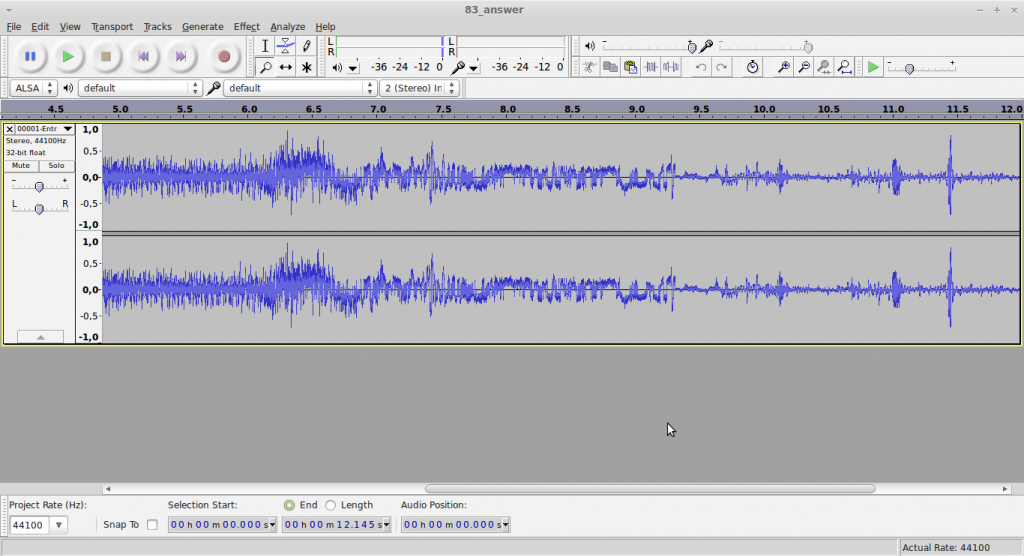Expand the Project Rate 44100 dropdown
Image resolution: width=1024 pixels, height=556 pixels.
coord(58,525)
